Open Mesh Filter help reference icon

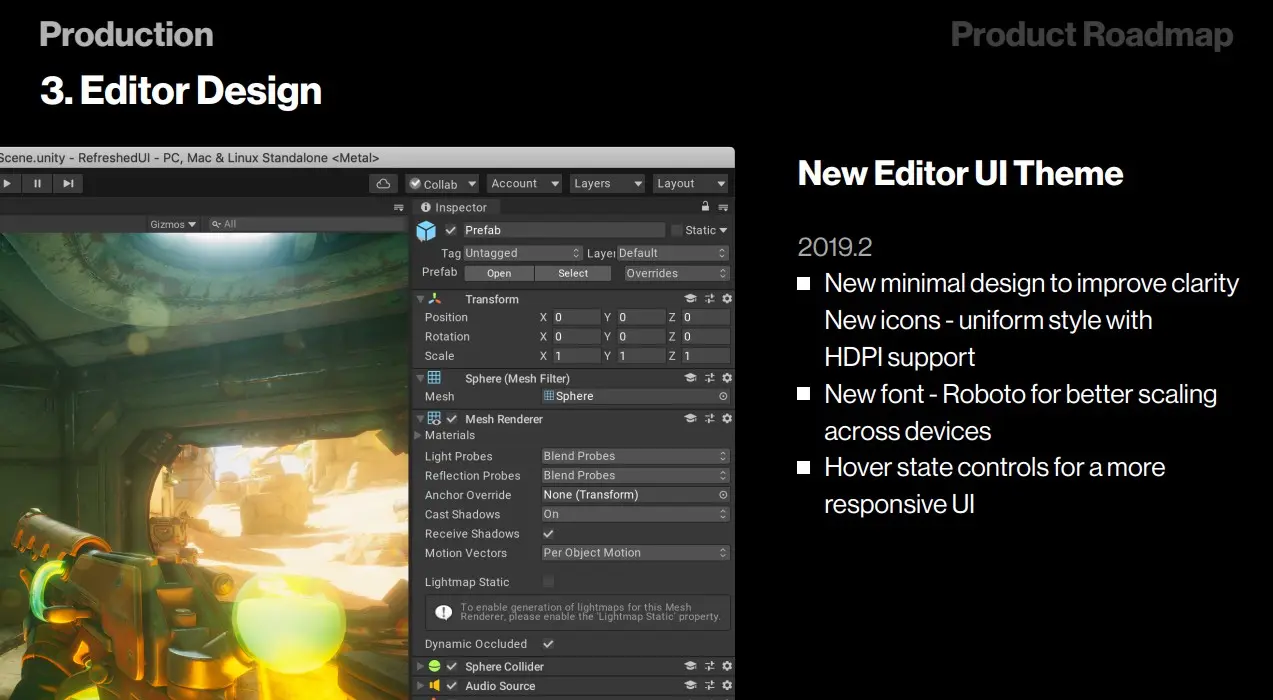pos(690,378)
